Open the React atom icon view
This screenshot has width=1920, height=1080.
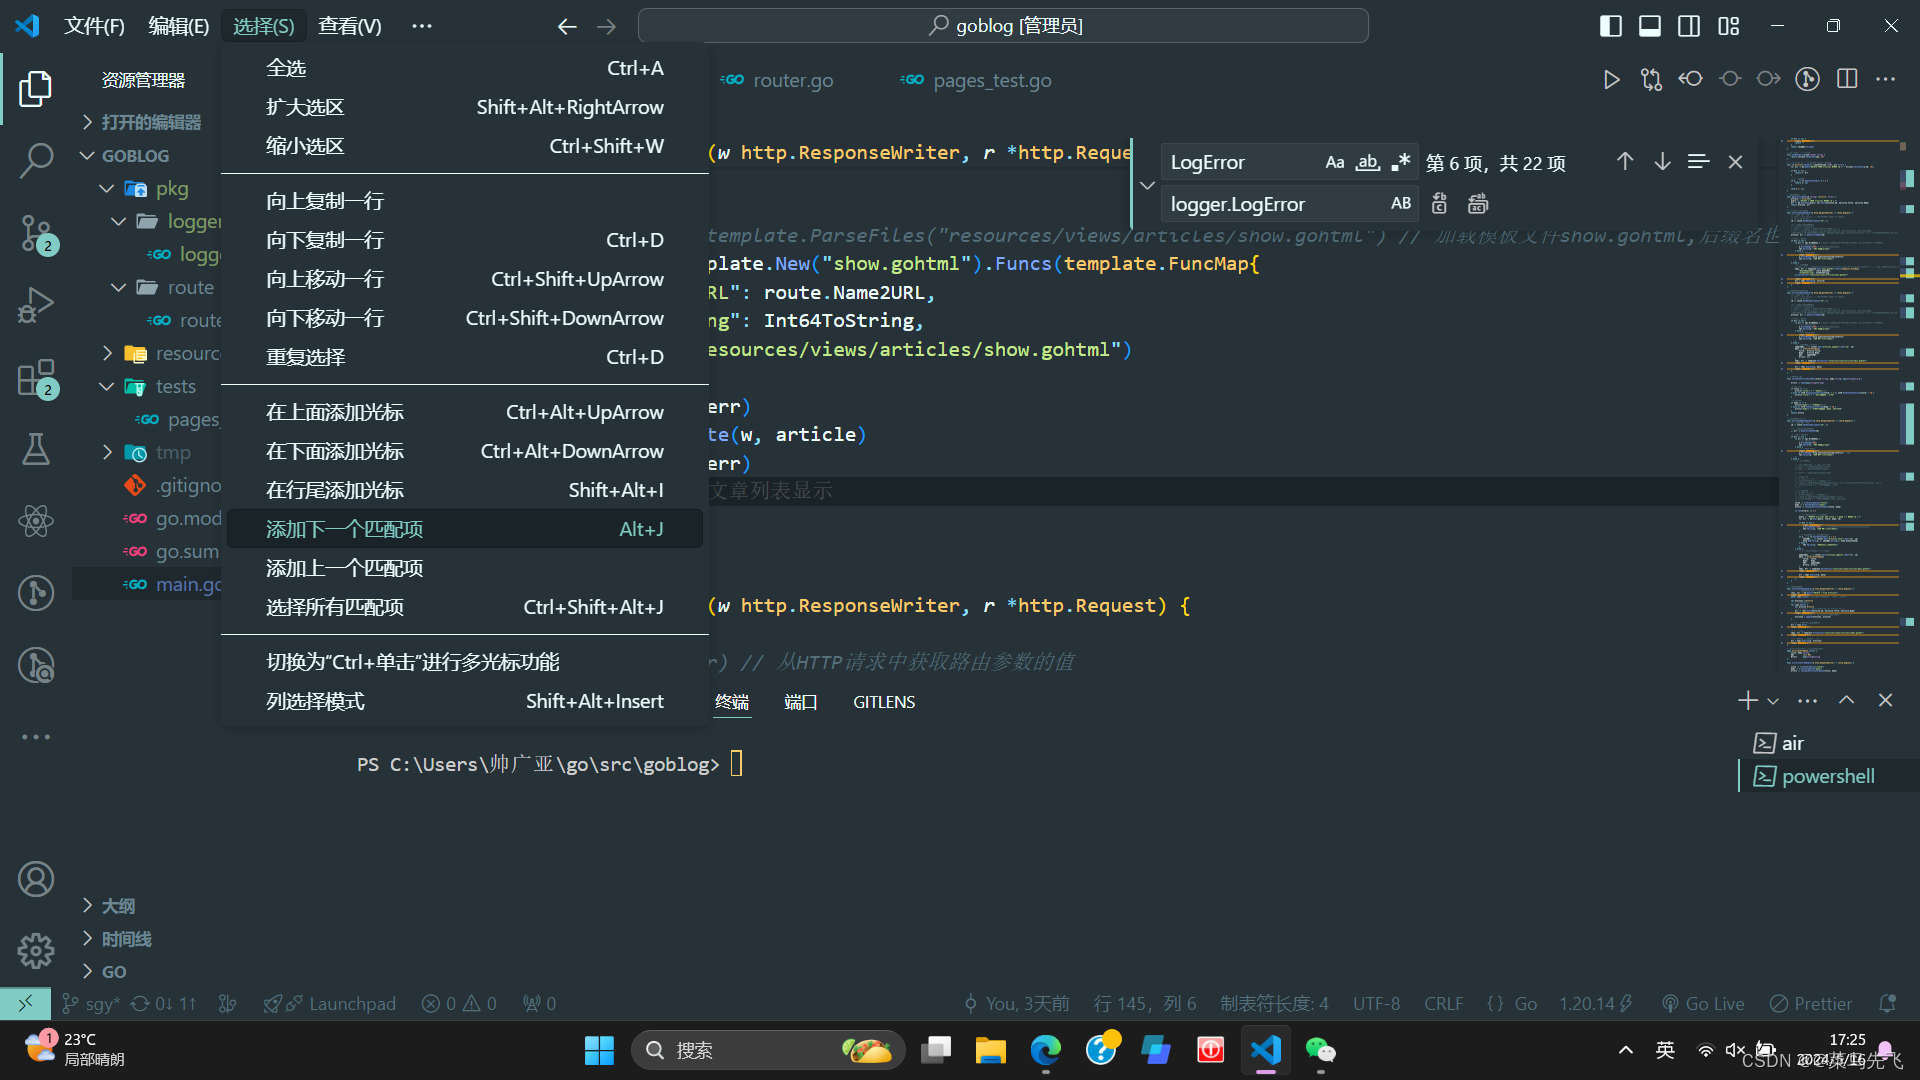pos(36,521)
